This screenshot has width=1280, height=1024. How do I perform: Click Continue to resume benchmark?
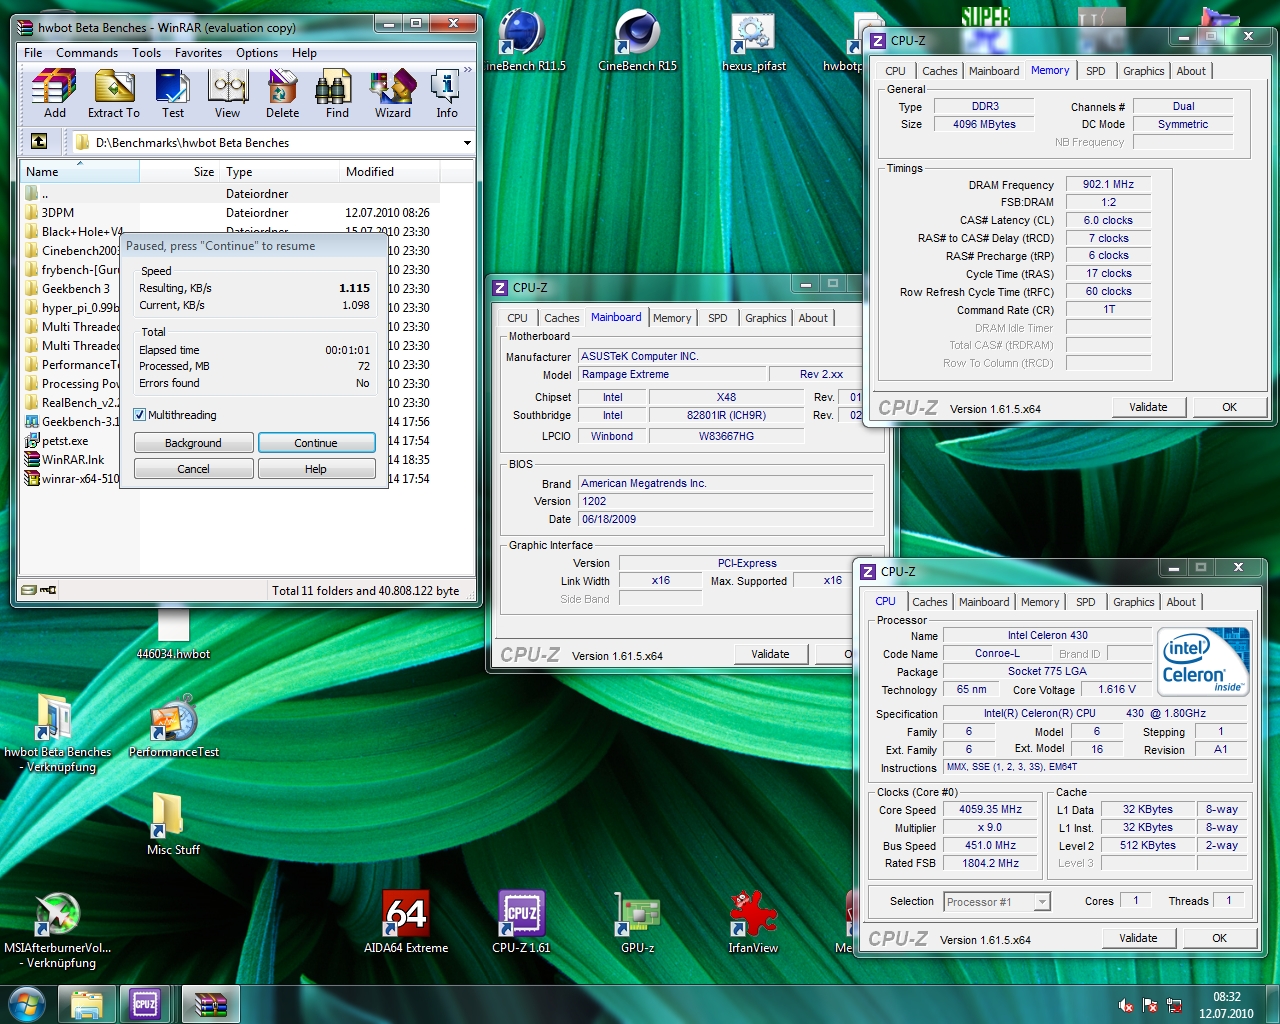pos(316,443)
